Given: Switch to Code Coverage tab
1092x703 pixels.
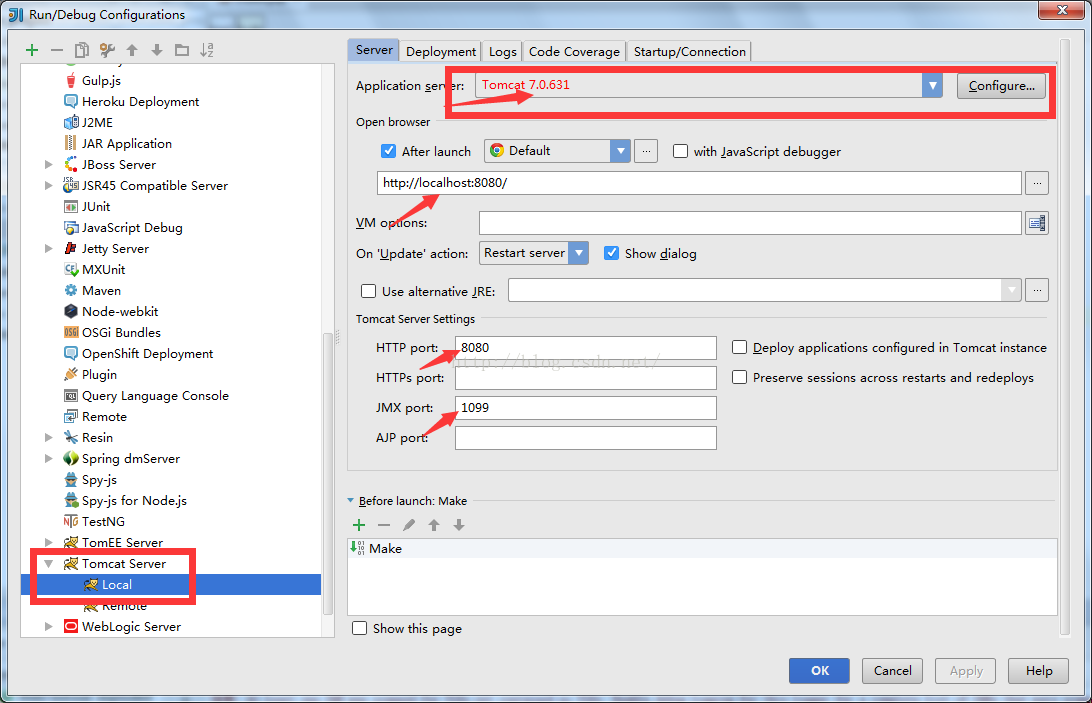Looking at the screenshot, I should pyautogui.click(x=574, y=51).
